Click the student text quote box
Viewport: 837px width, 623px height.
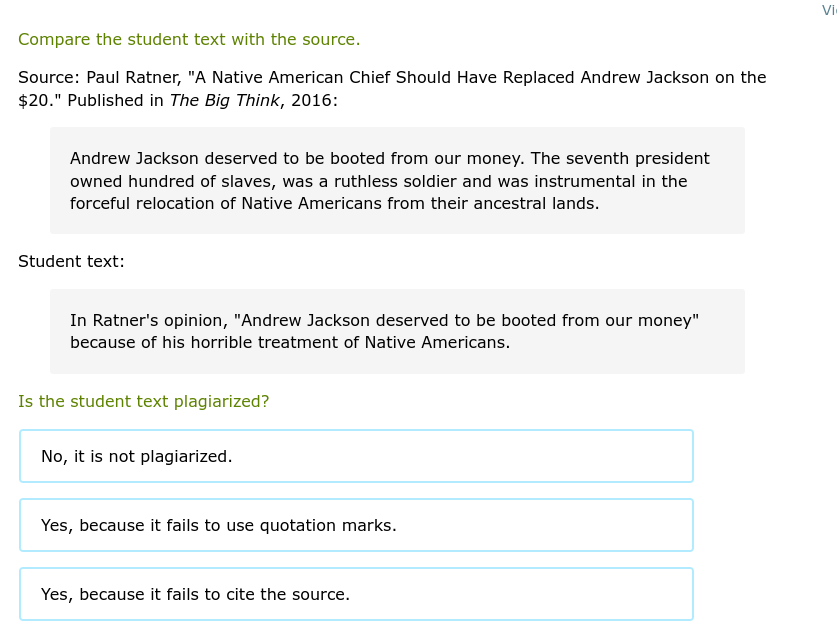click(x=397, y=331)
